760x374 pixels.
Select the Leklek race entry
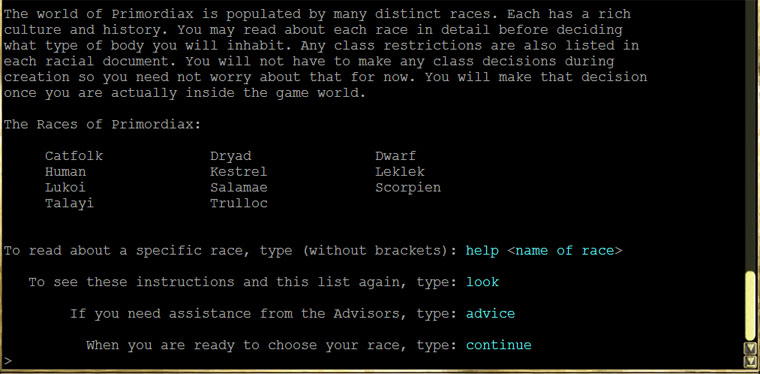pyautogui.click(x=400, y=171)
